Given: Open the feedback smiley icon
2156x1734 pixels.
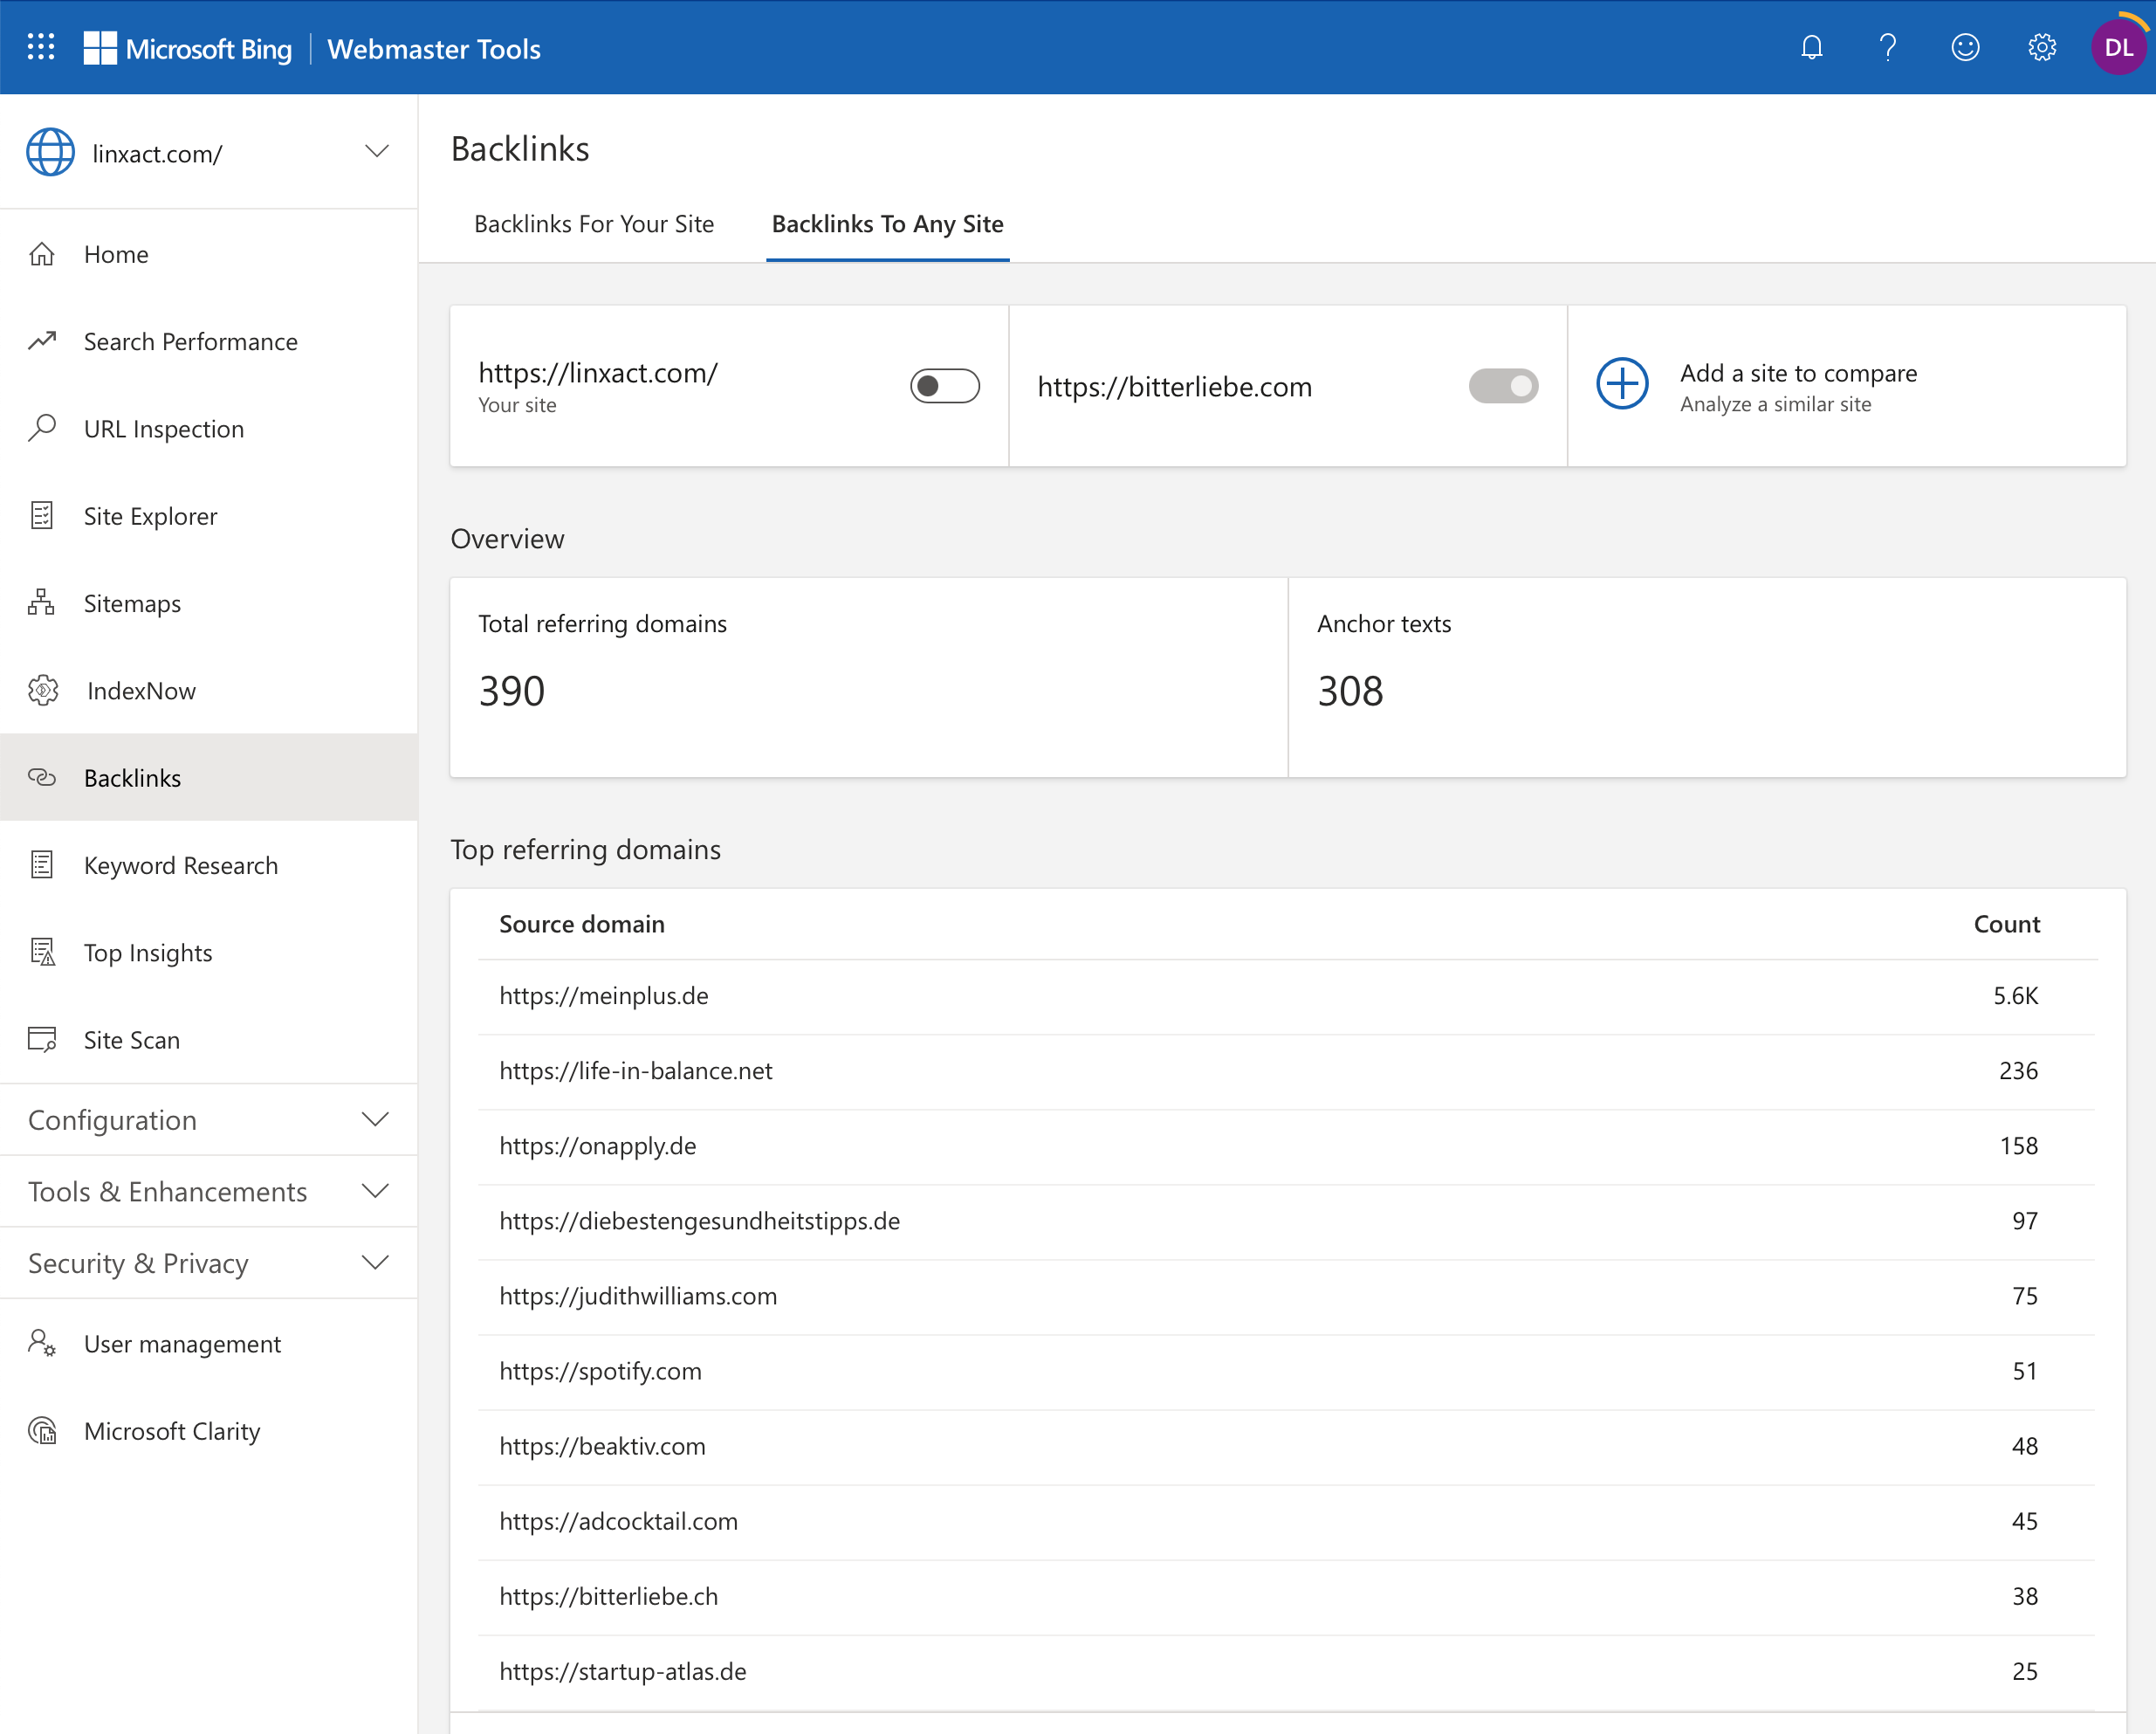Looking at the screenshot, I should [1964, 47].
